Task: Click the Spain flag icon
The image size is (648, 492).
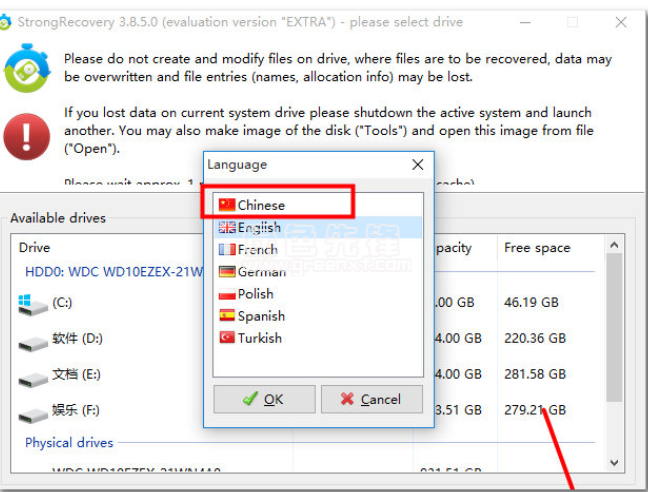Action: tap(227, 316)
